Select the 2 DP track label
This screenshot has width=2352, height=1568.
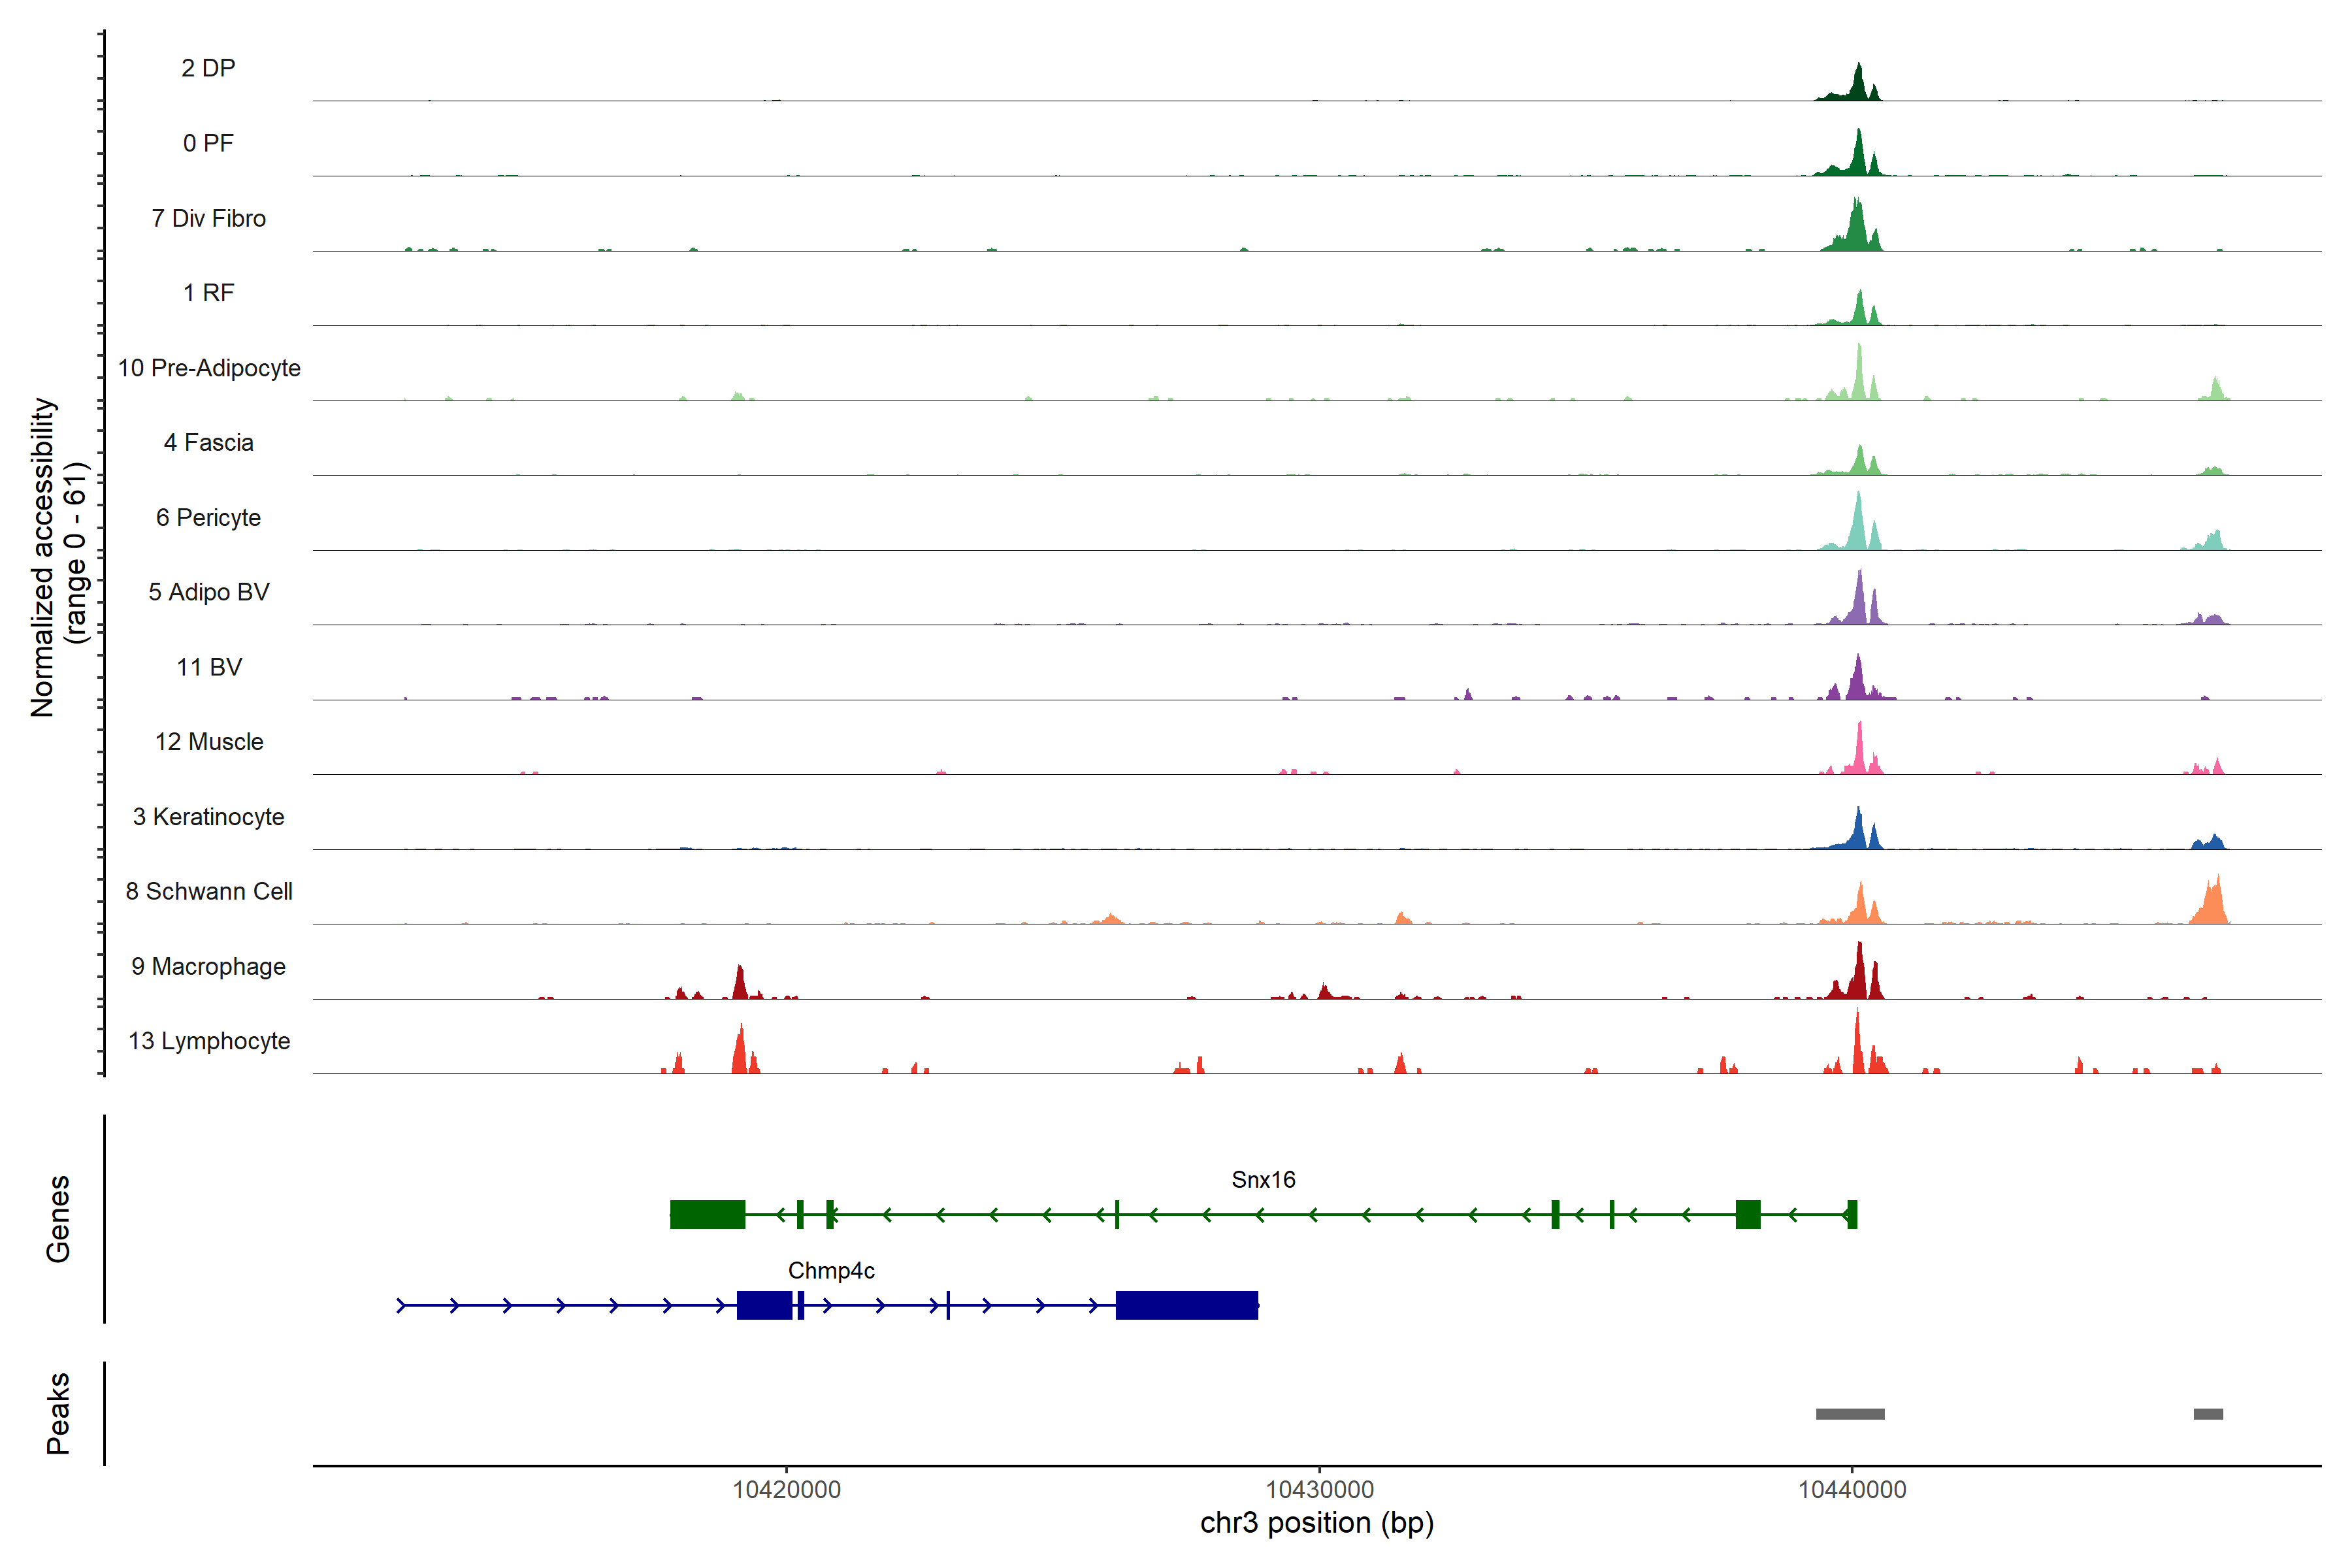[x=208, y=68]
